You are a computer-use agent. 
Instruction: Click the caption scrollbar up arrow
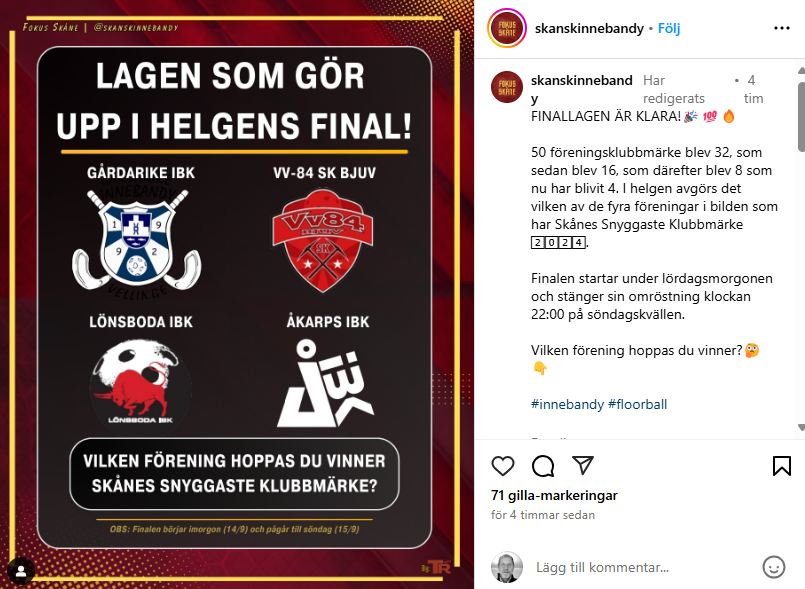pos(801,70)
